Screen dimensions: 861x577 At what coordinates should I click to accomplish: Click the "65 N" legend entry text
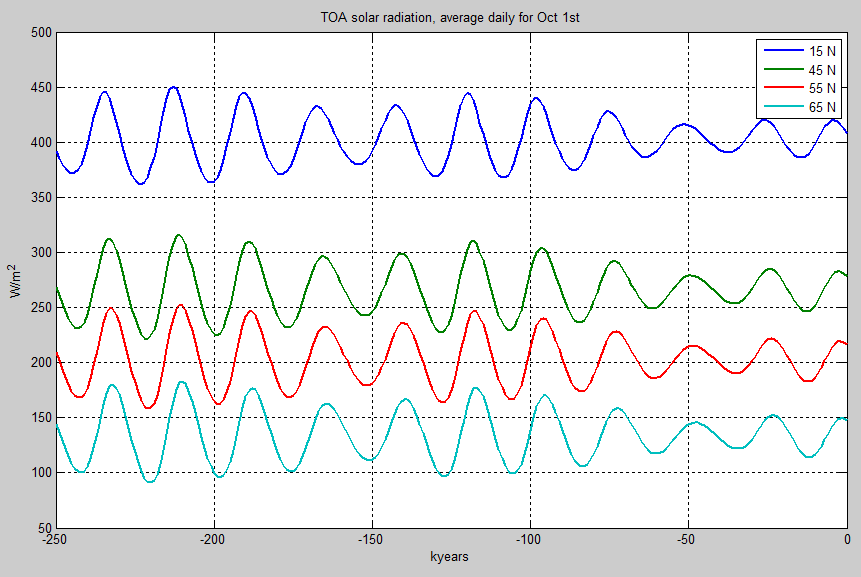point(821,107)
